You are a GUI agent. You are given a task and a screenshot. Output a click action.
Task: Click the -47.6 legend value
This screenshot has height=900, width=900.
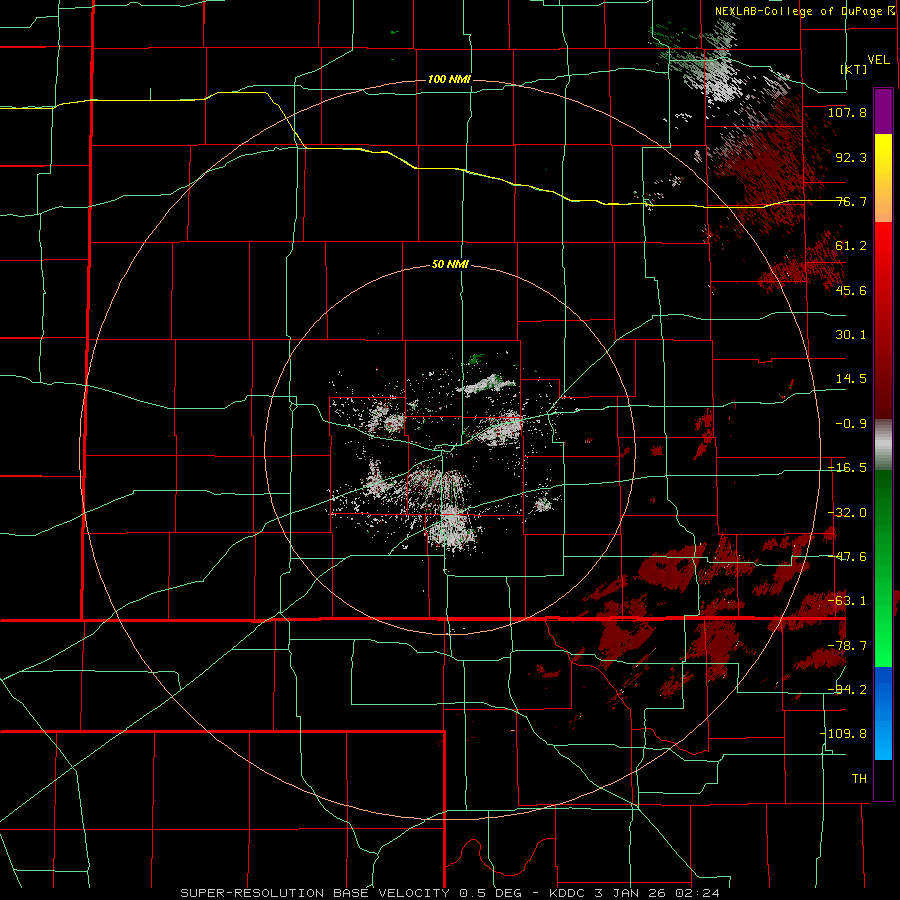click(x=847, y=557)
